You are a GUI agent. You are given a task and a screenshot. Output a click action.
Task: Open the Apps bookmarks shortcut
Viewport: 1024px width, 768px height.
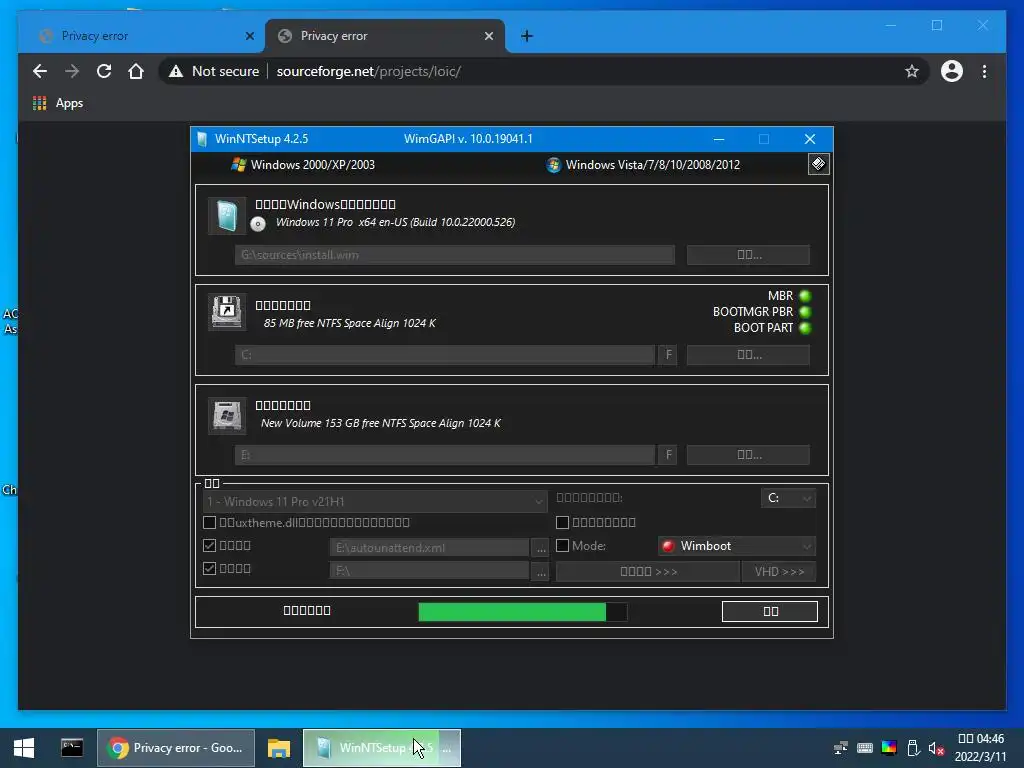(58, 103)
